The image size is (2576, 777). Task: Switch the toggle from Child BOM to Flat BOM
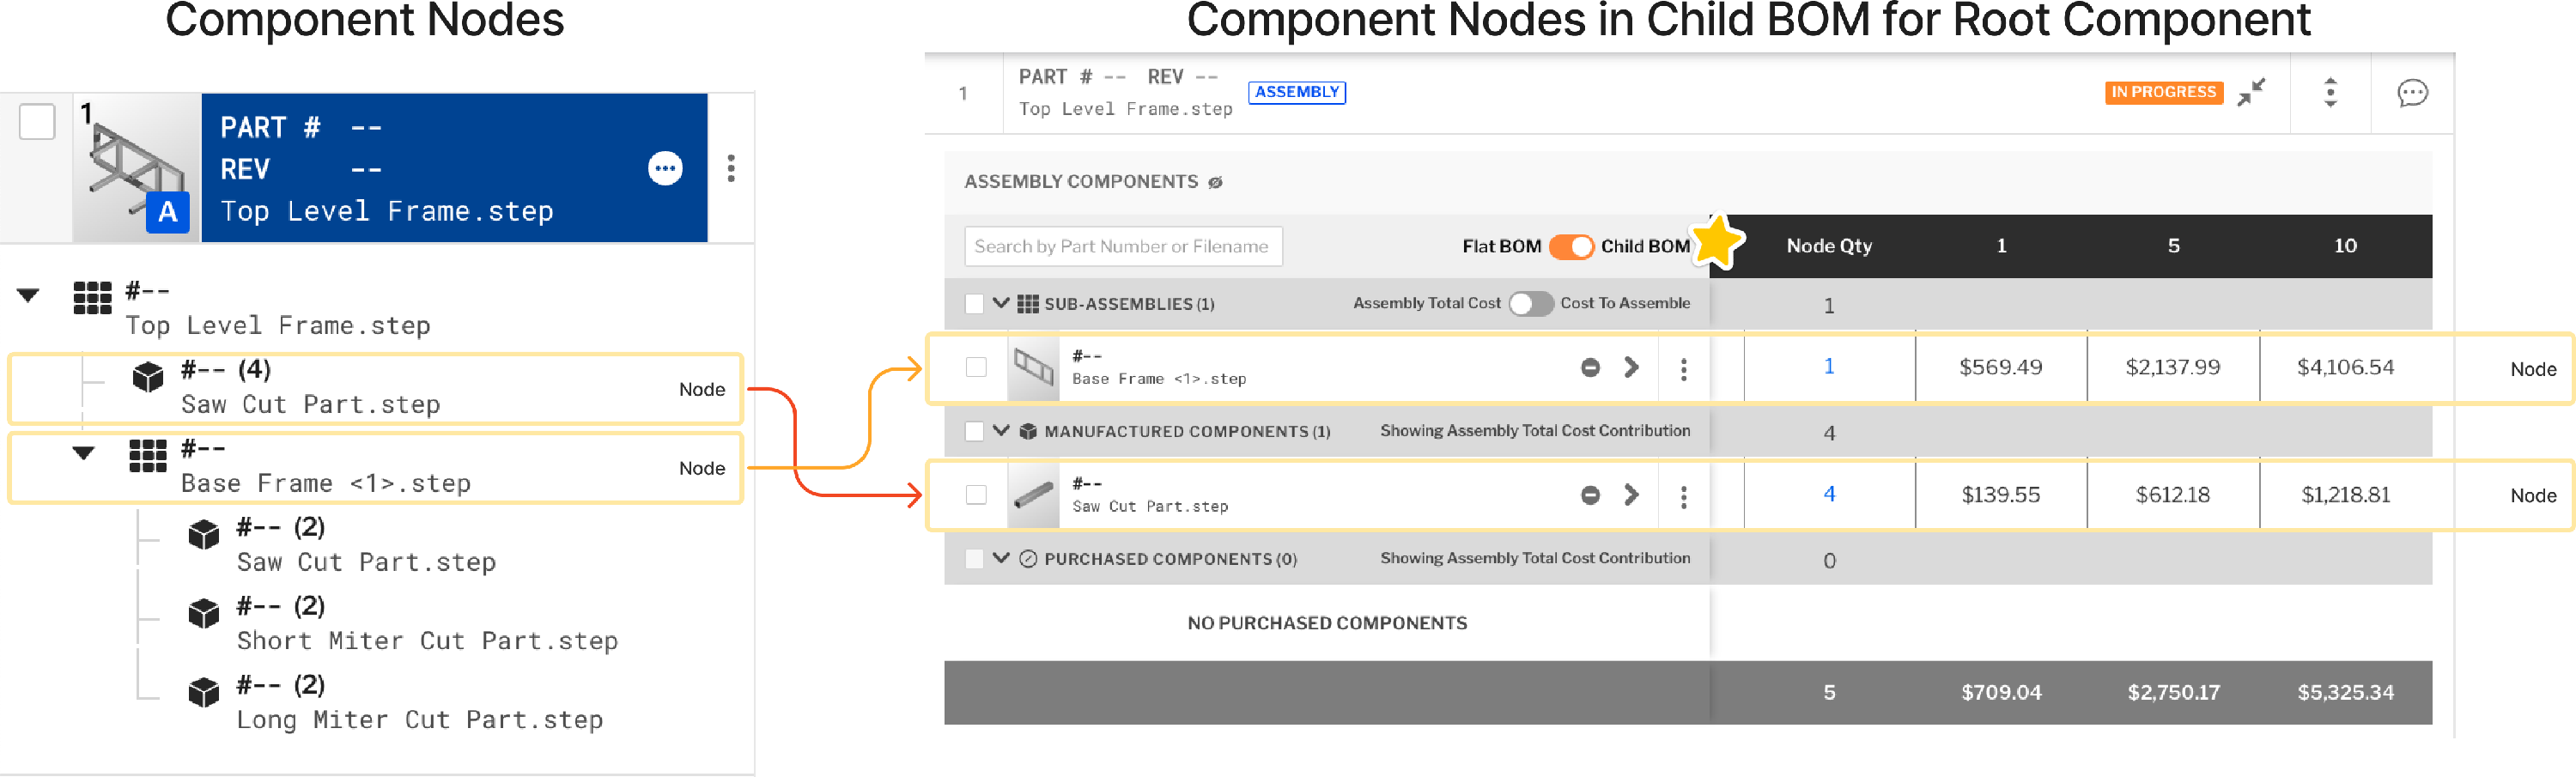tap(1573, 246)
